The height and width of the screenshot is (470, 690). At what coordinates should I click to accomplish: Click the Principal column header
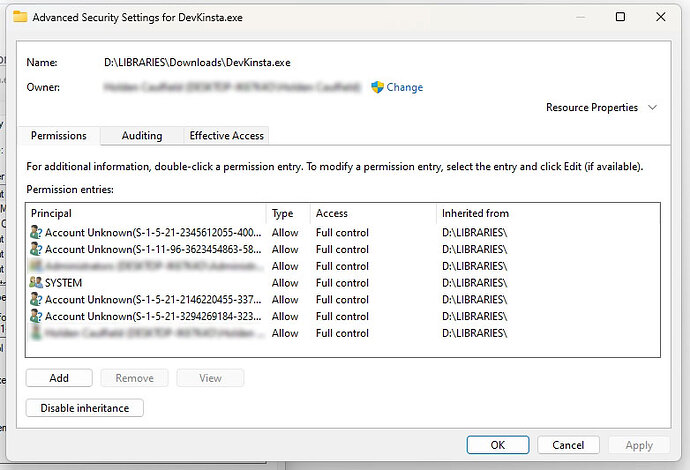pos(146,213)
